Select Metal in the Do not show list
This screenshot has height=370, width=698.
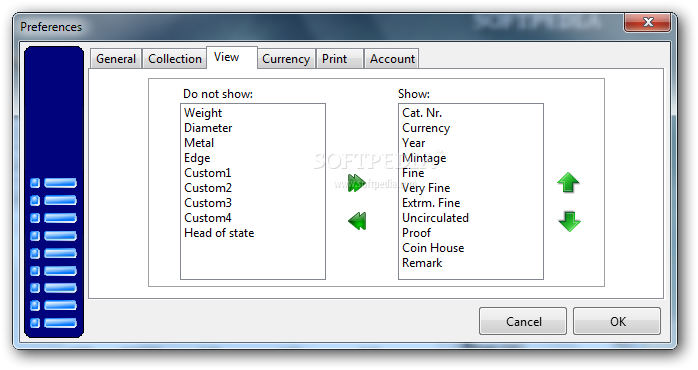252,143
